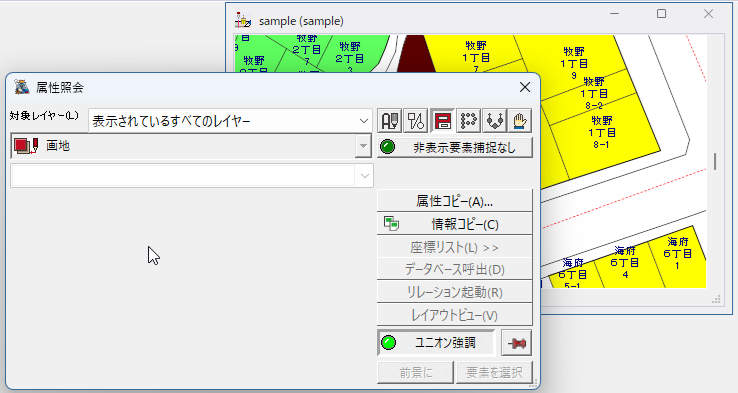Click the 属性コピー(A)... button
Screen dimensions: 738x393
pyautogui.click(x=455, y=201)
